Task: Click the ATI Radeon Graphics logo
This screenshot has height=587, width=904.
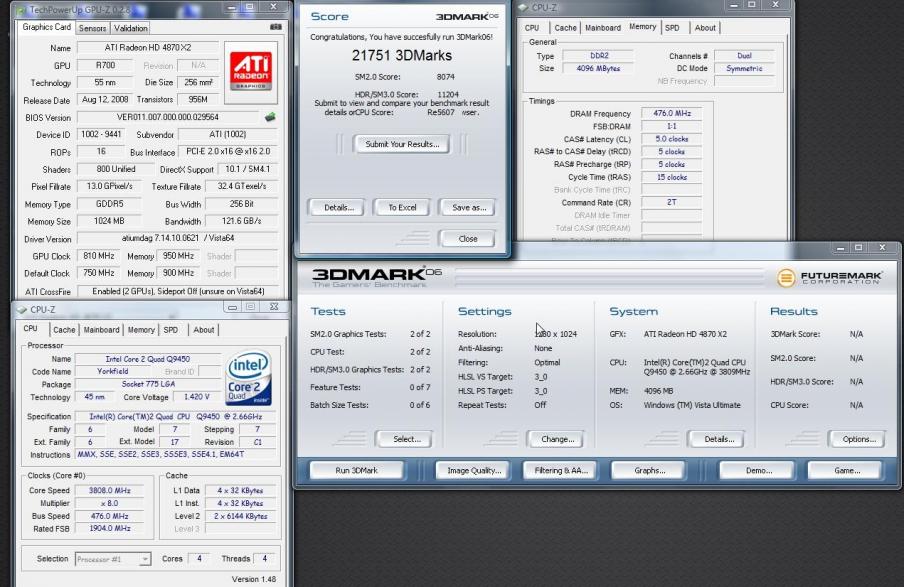Action: (251, 72)
